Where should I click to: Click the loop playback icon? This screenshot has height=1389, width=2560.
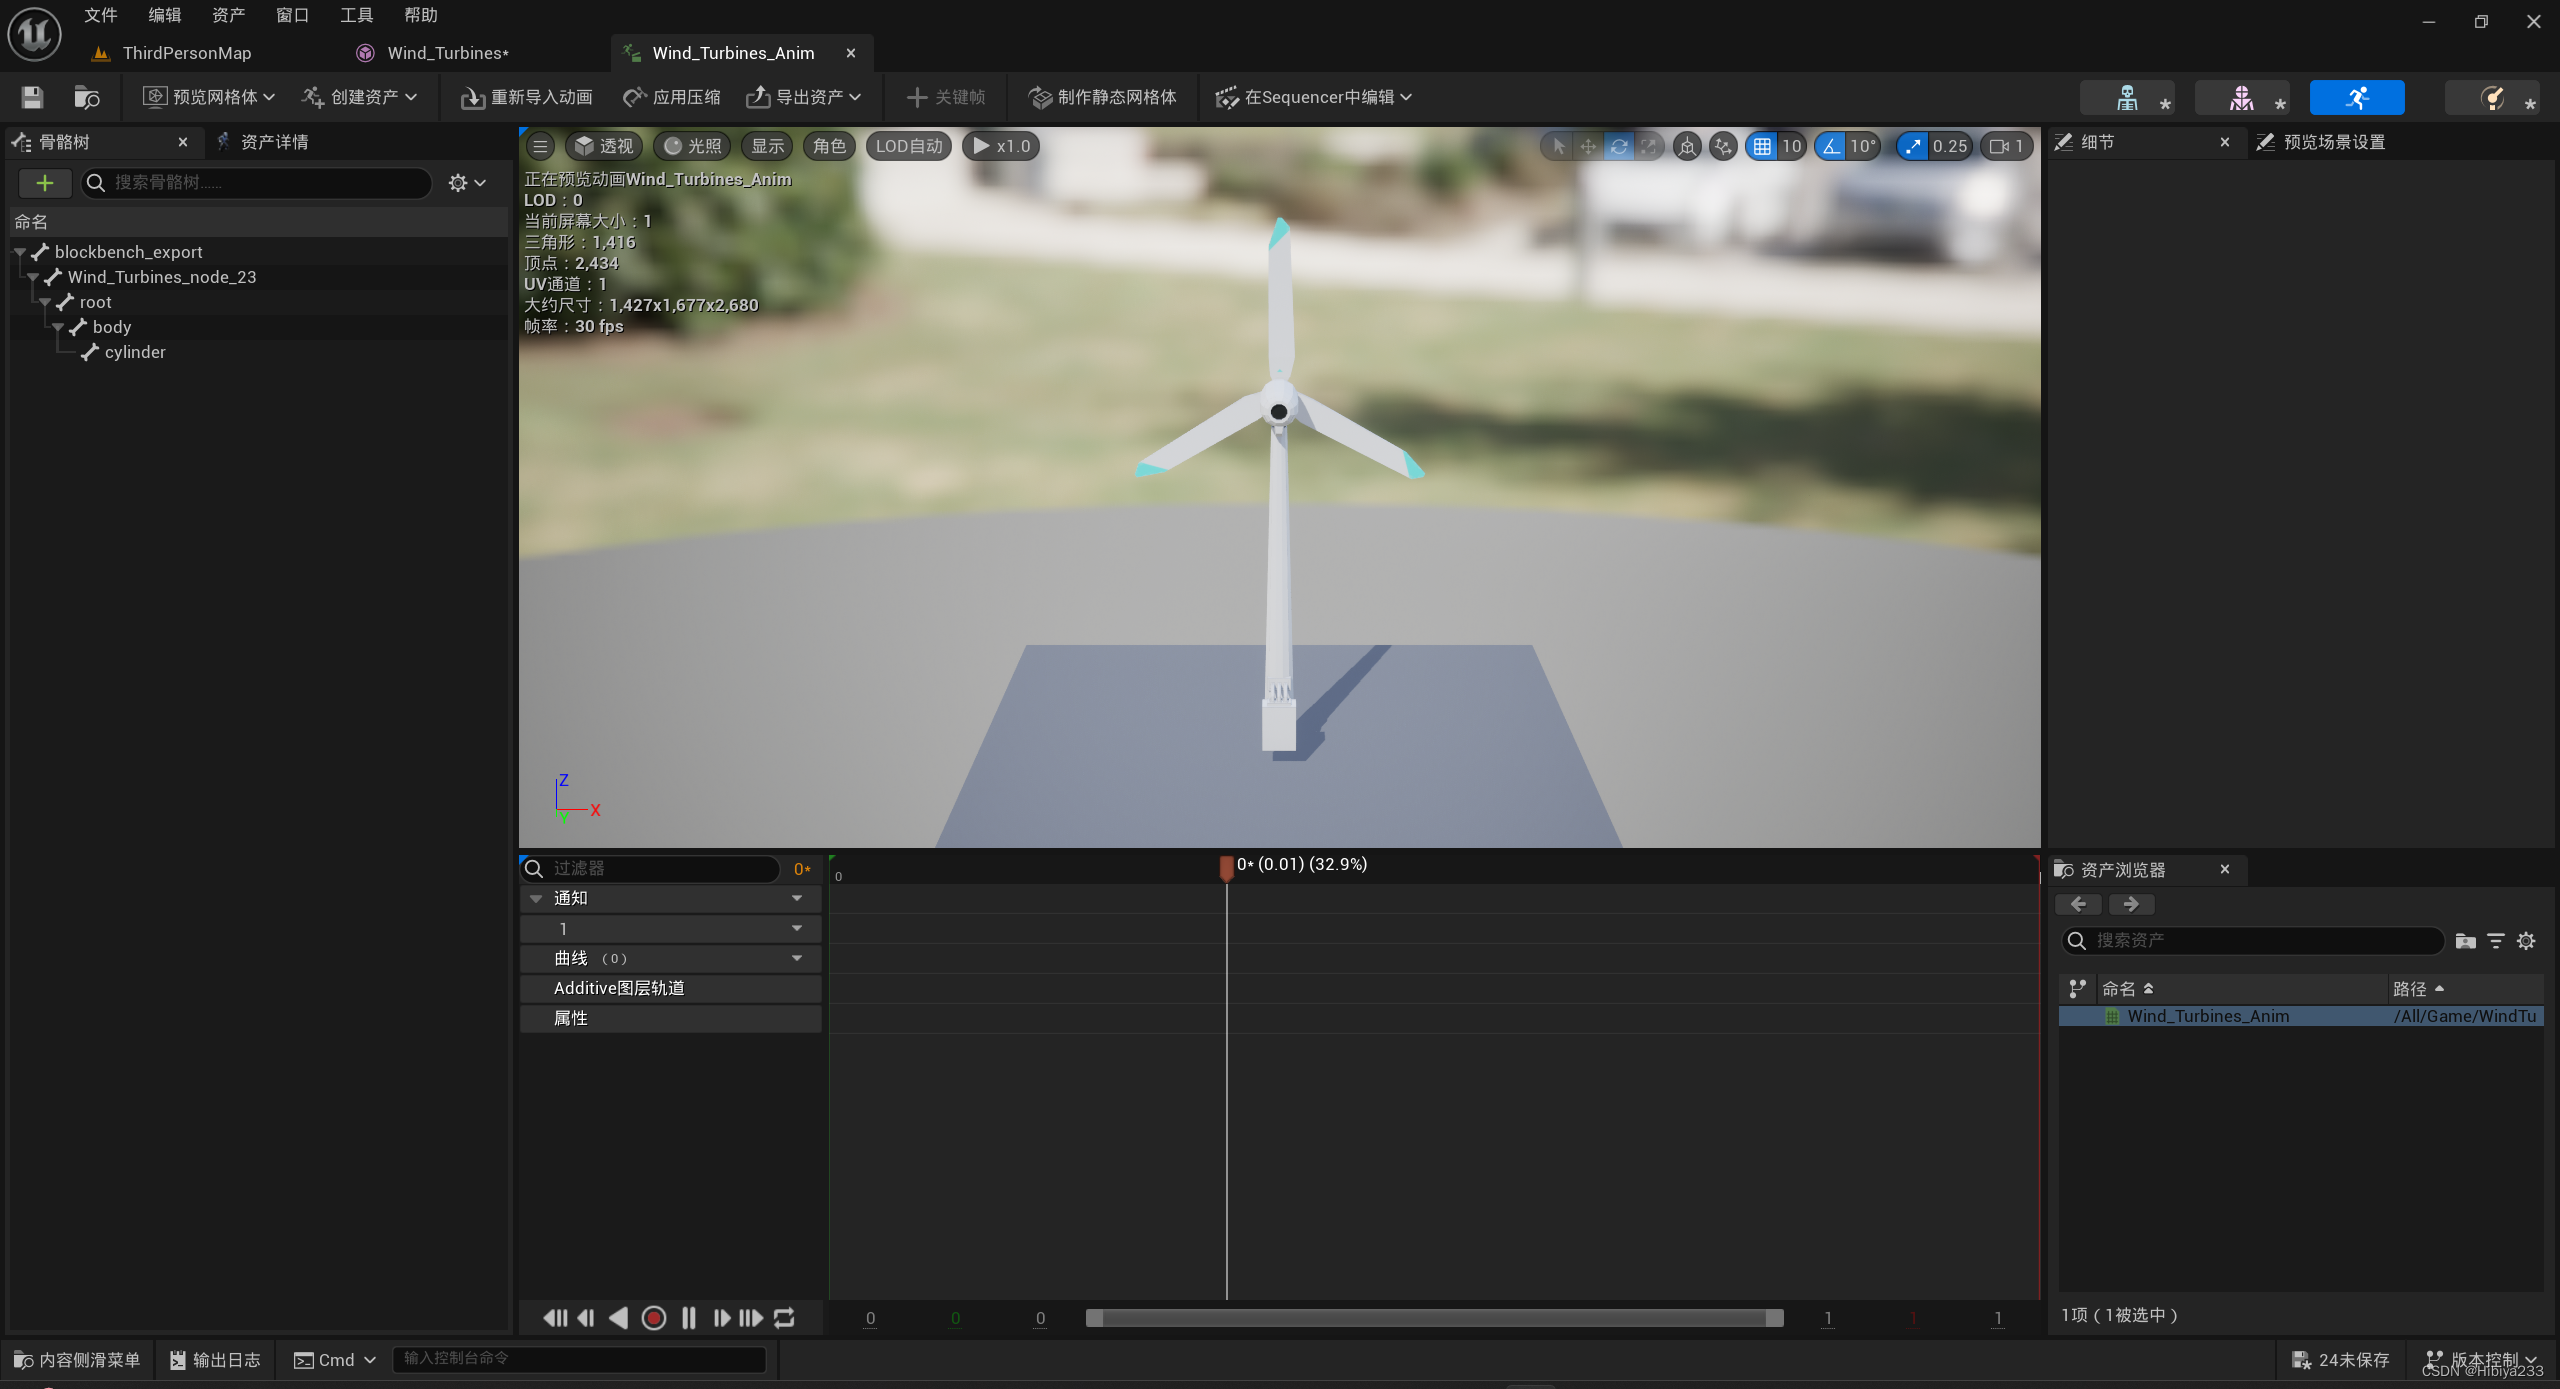[785, 1318]
